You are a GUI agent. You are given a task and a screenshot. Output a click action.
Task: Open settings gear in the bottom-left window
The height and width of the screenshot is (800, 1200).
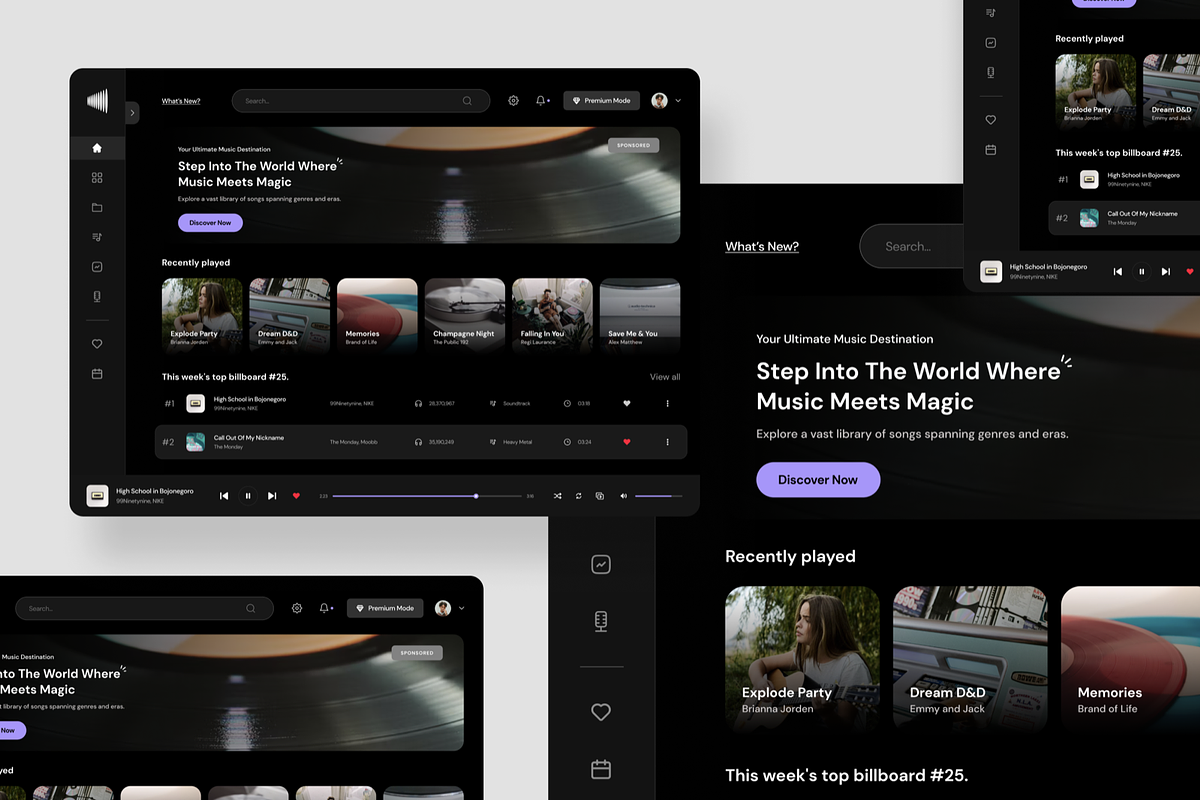[297, 608]
